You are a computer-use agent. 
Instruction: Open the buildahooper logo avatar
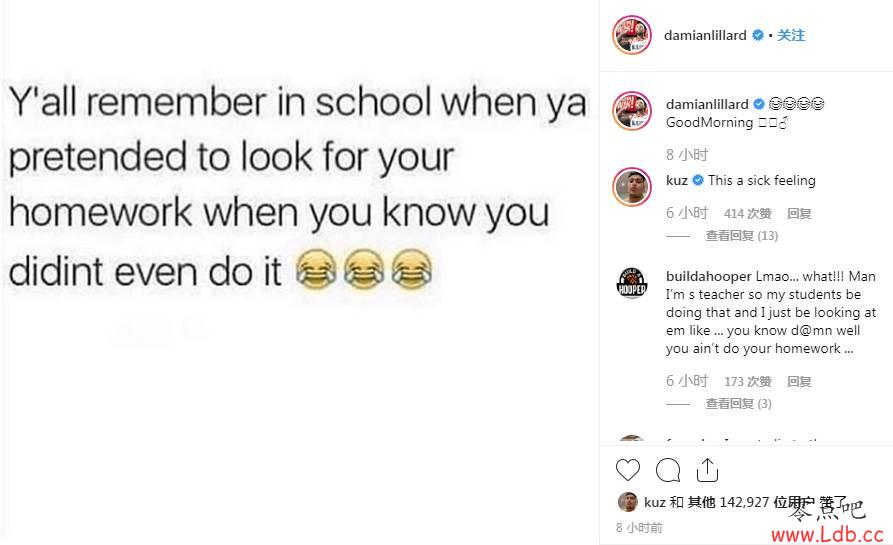click(632, 283)
